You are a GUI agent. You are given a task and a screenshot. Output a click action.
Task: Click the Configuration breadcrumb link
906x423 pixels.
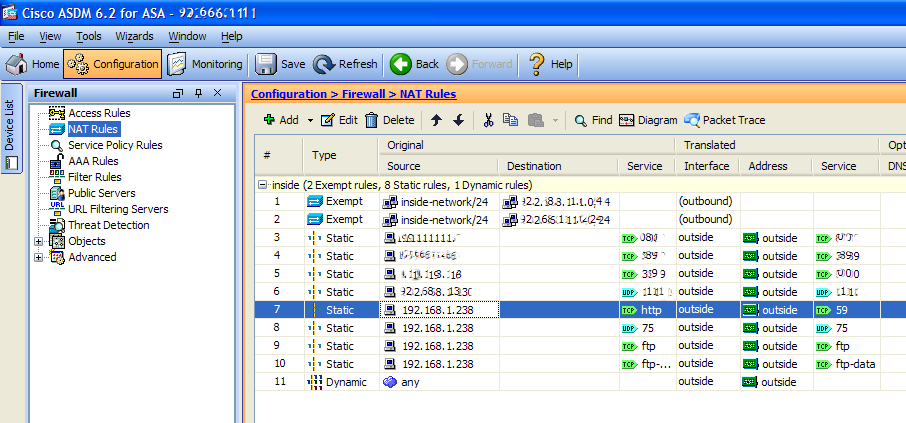coord(288,94)
